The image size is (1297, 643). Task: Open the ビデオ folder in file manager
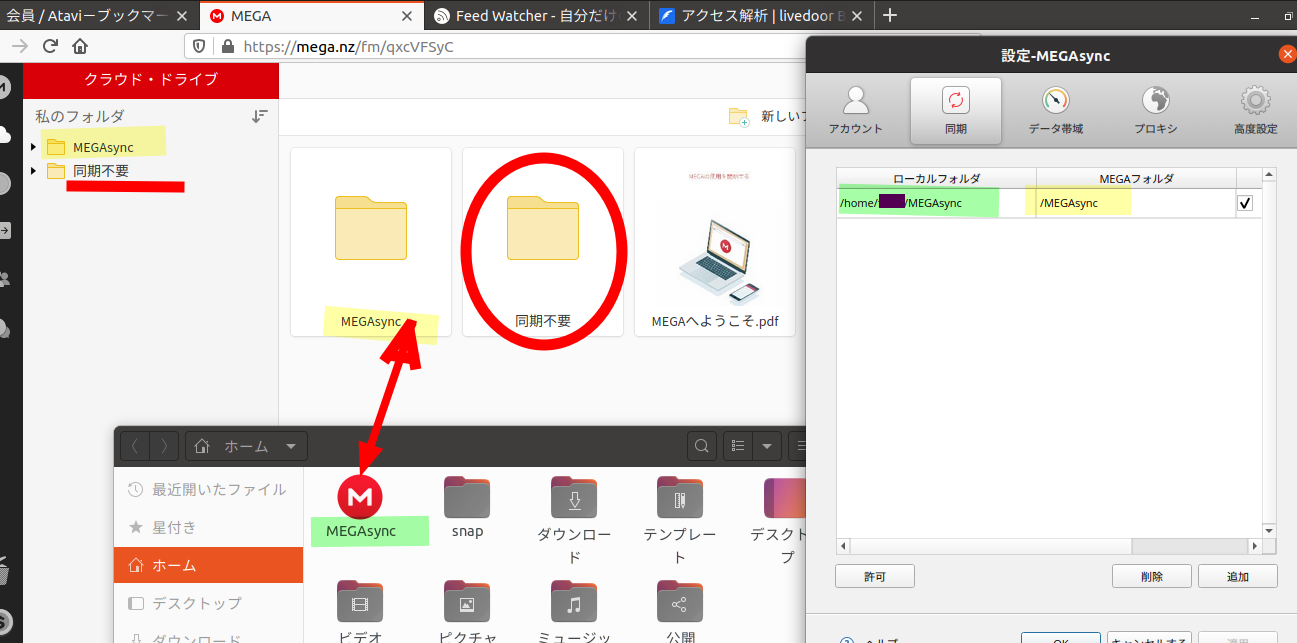click(361, 610)
